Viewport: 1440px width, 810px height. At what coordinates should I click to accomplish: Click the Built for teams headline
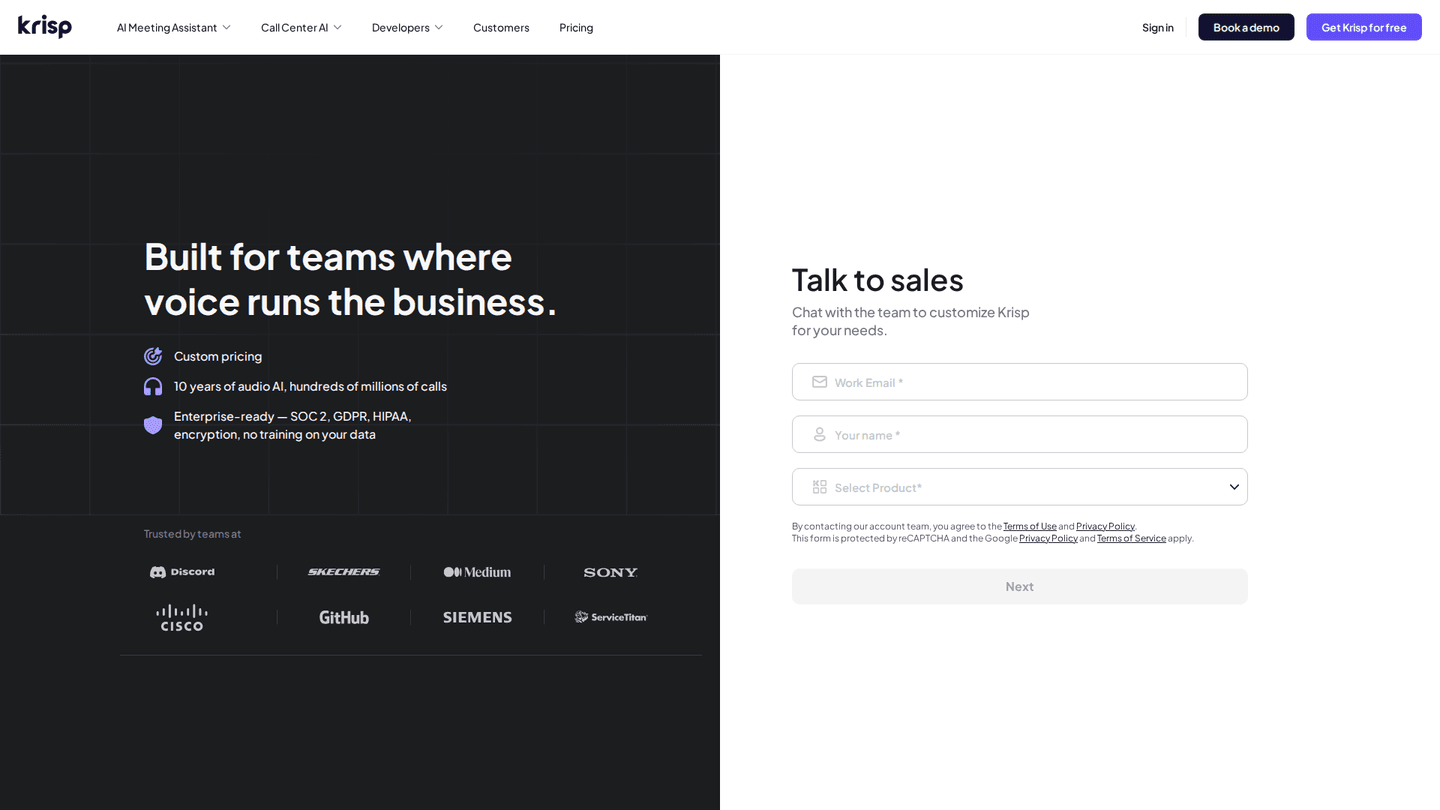click(350, 279)
